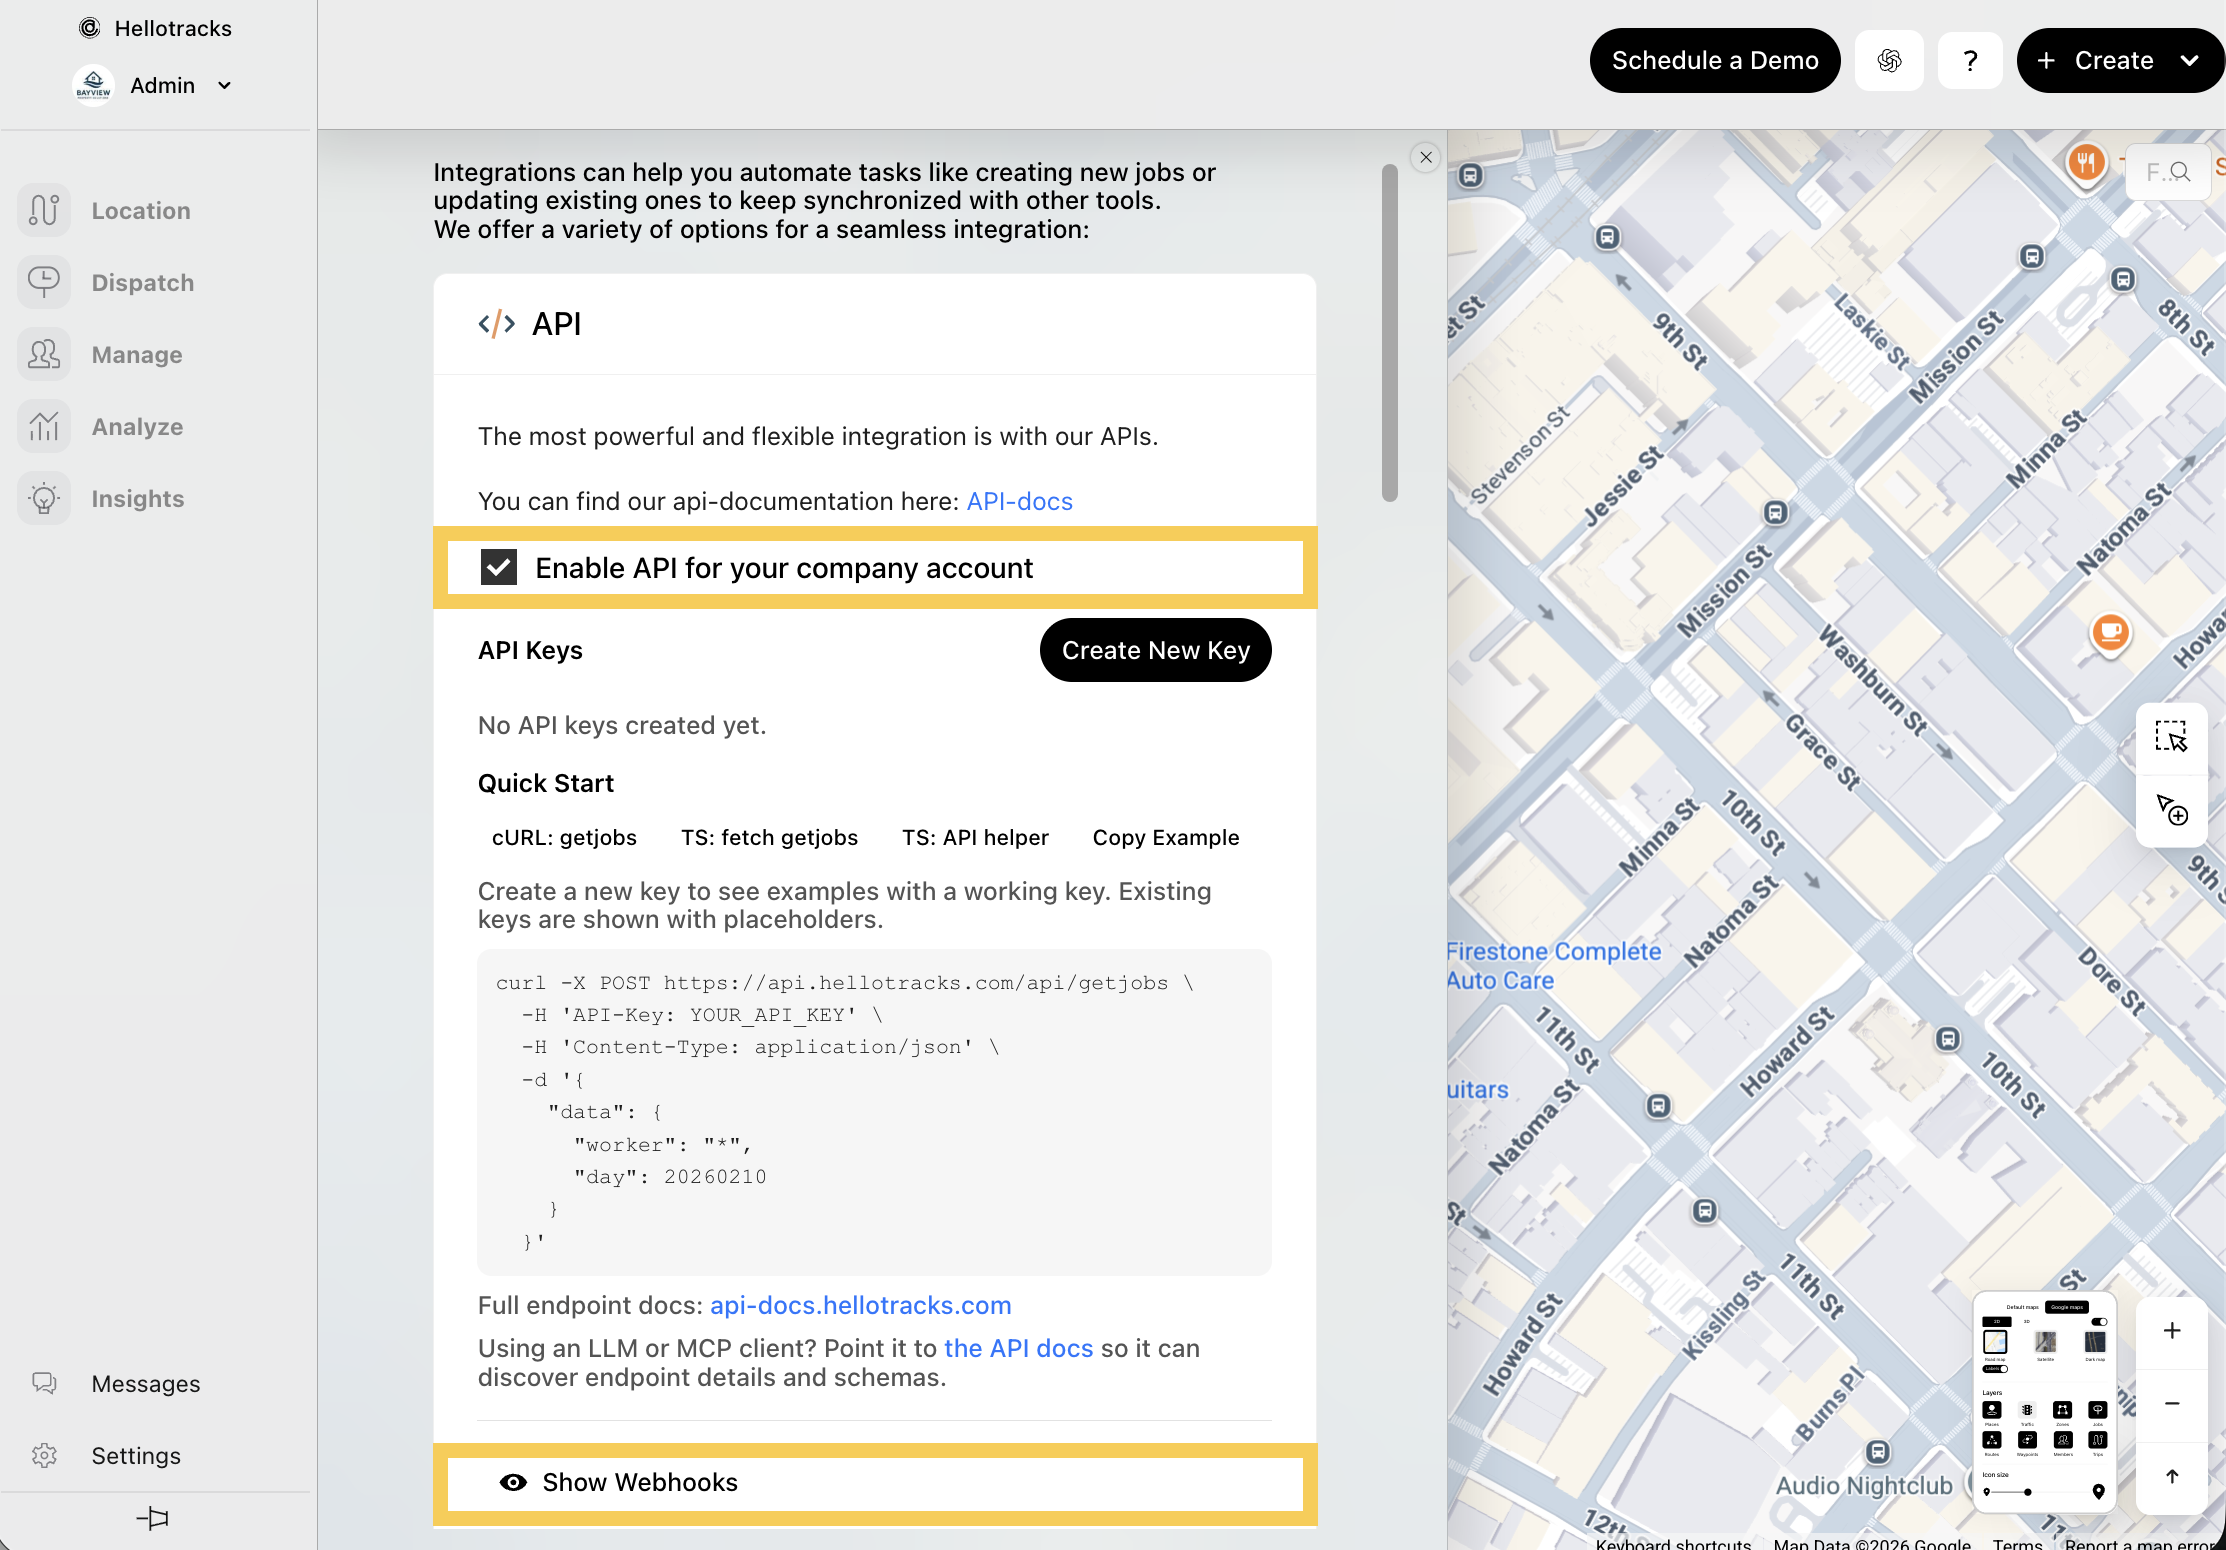
Task: Select the TS: API helper tab
Action: 975,838
